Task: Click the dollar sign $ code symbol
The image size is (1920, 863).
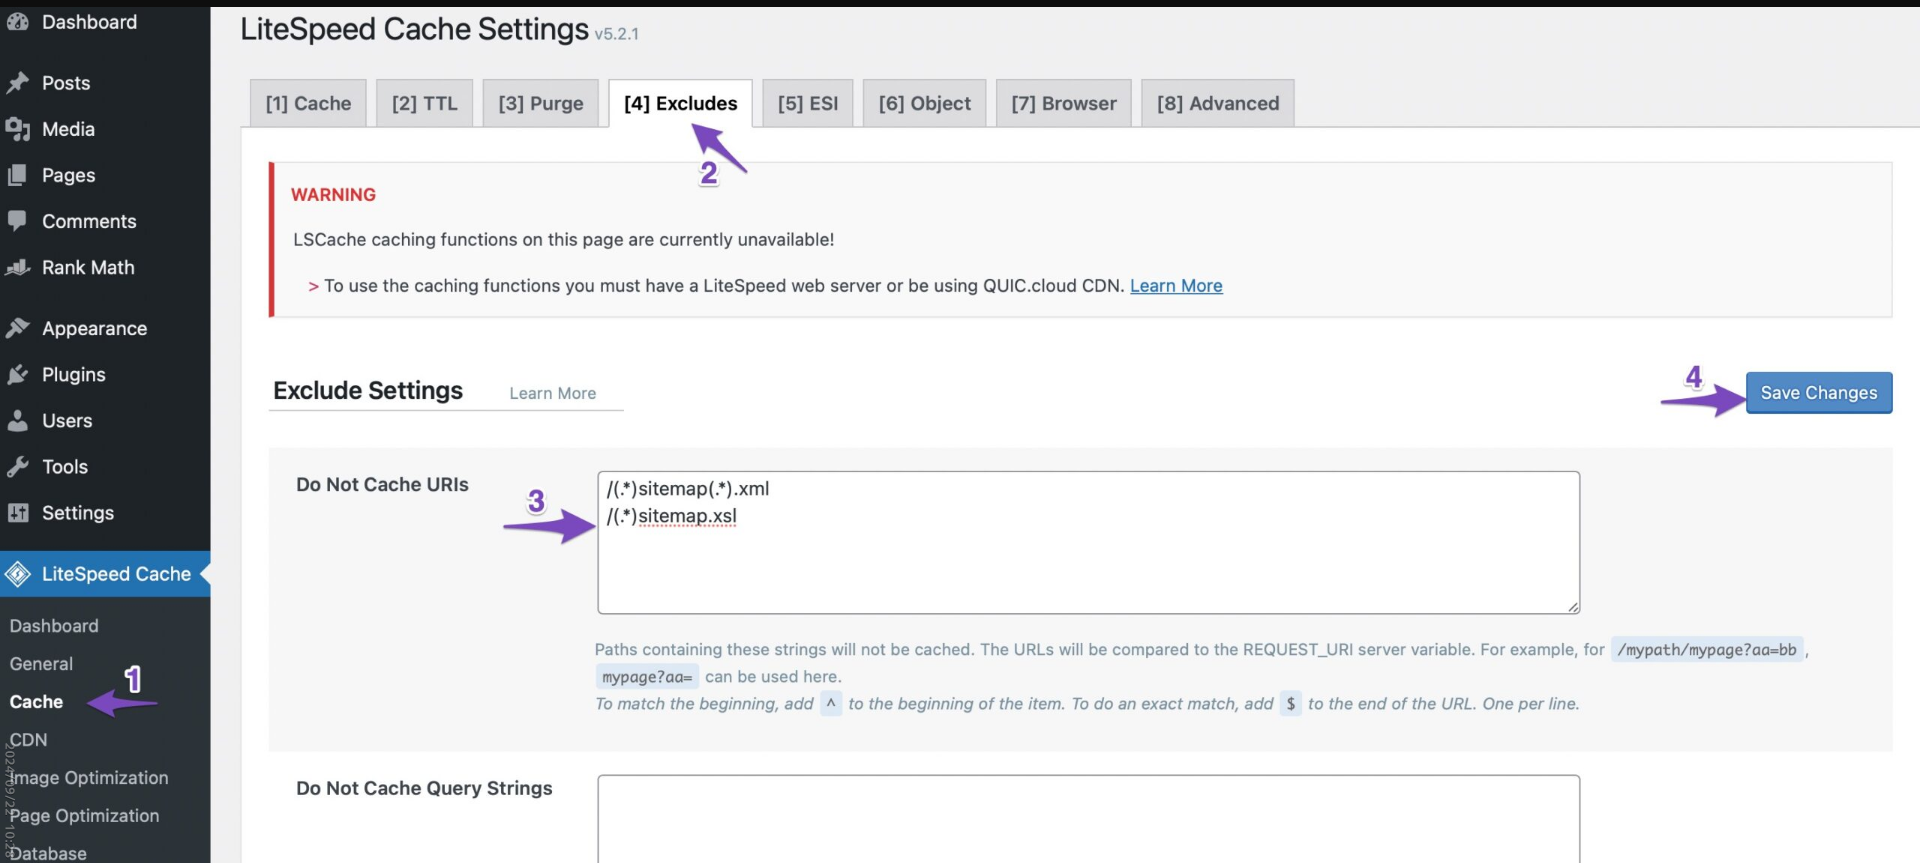Action: click(1291, 703)
